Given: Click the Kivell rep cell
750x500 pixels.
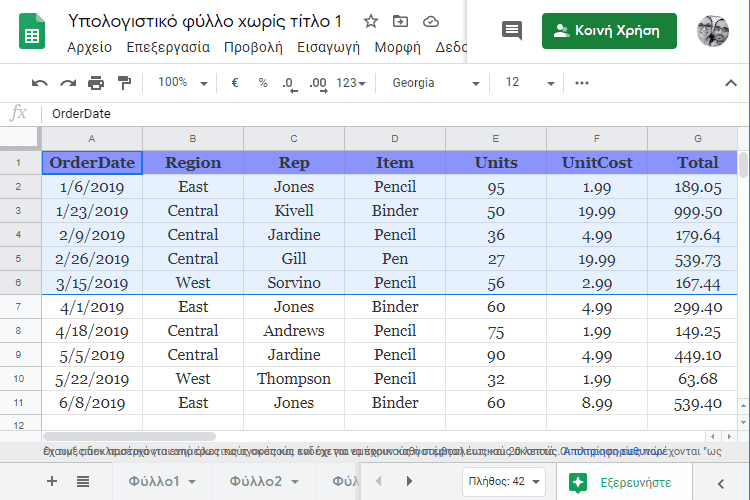Looking at the screenshot, I should click(294, 211).
